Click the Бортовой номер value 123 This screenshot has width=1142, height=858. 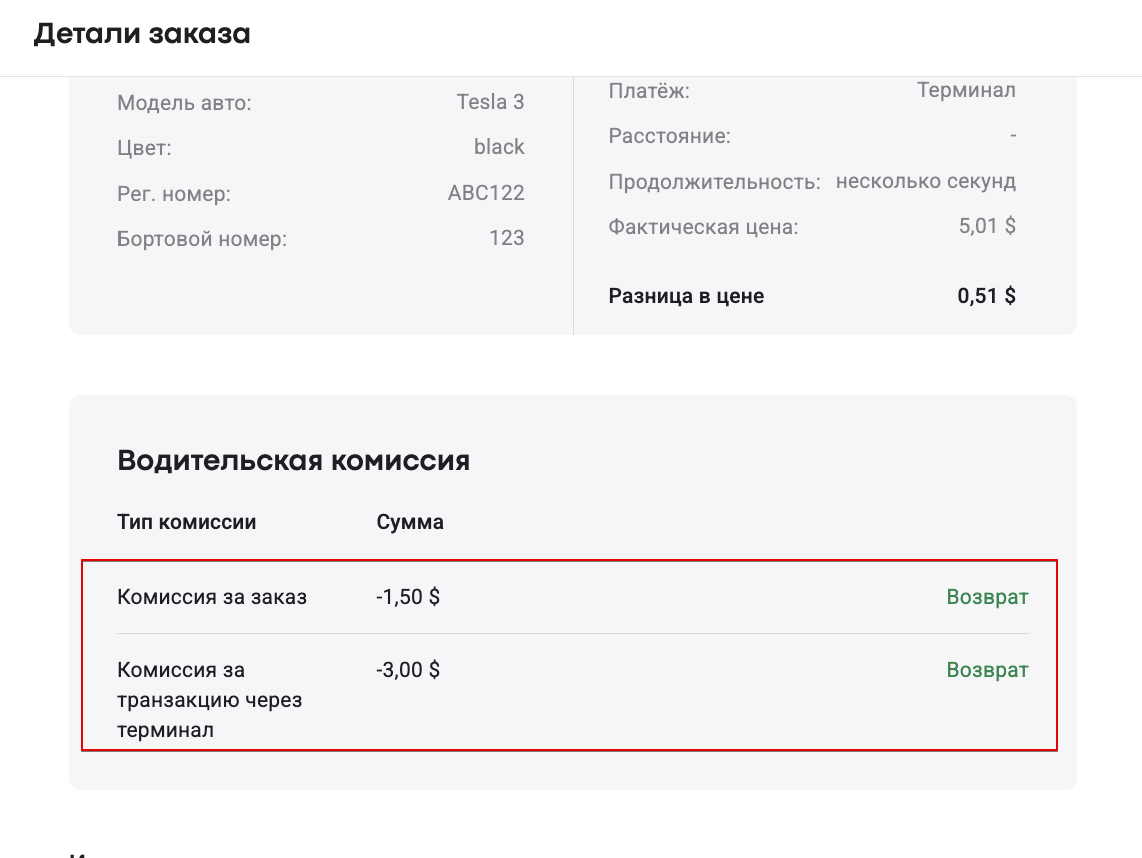point(507,238)
